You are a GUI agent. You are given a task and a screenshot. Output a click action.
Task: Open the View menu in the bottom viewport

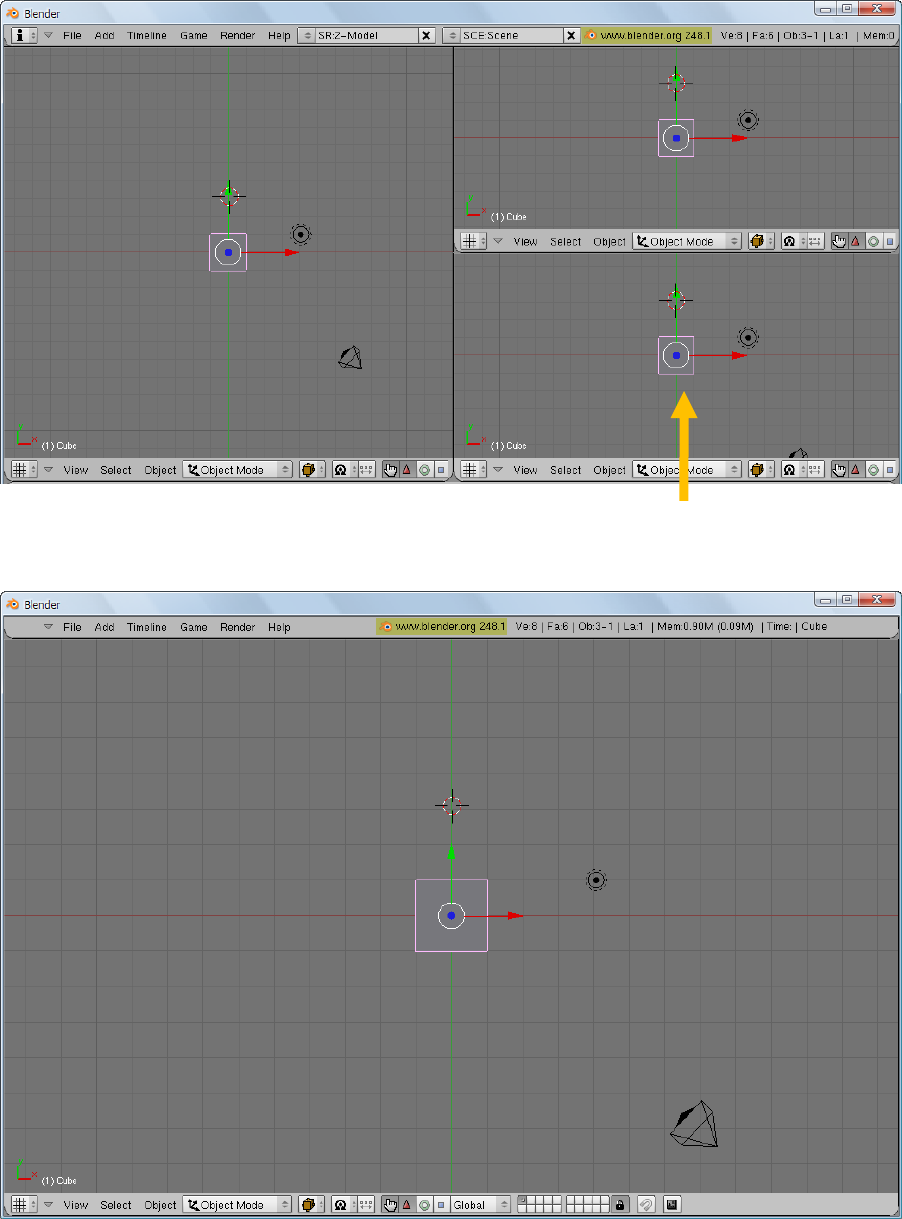(x=75, y=1205)
